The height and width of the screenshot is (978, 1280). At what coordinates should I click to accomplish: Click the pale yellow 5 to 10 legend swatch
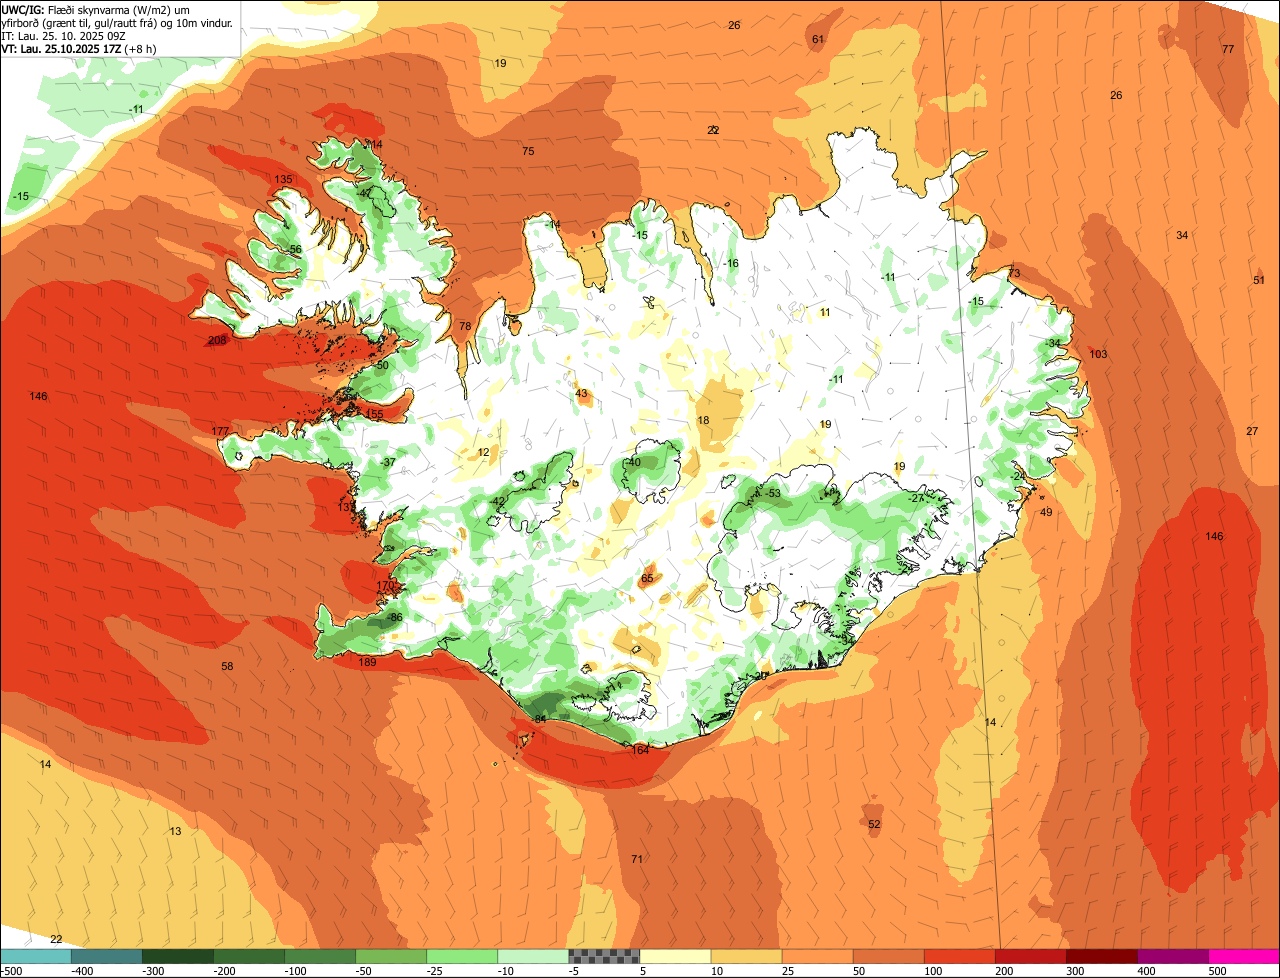pos(675,956)
